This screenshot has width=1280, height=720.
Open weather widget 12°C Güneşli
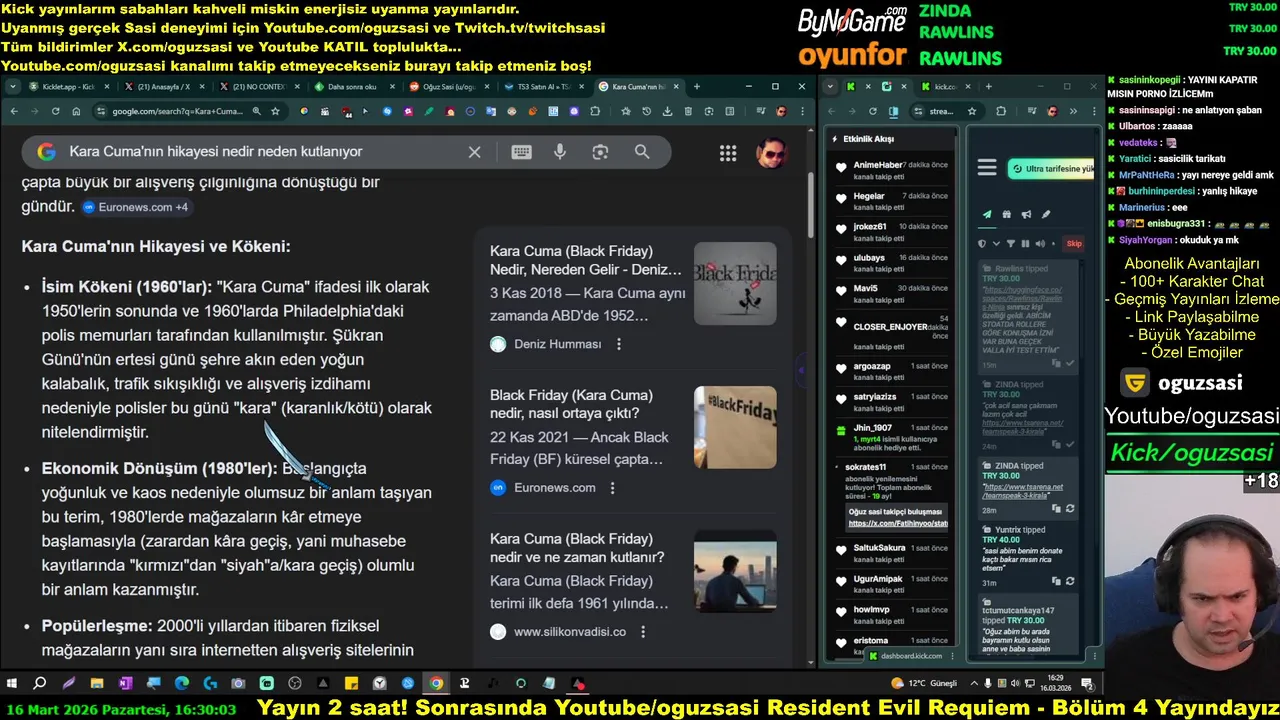pos(923,684)
